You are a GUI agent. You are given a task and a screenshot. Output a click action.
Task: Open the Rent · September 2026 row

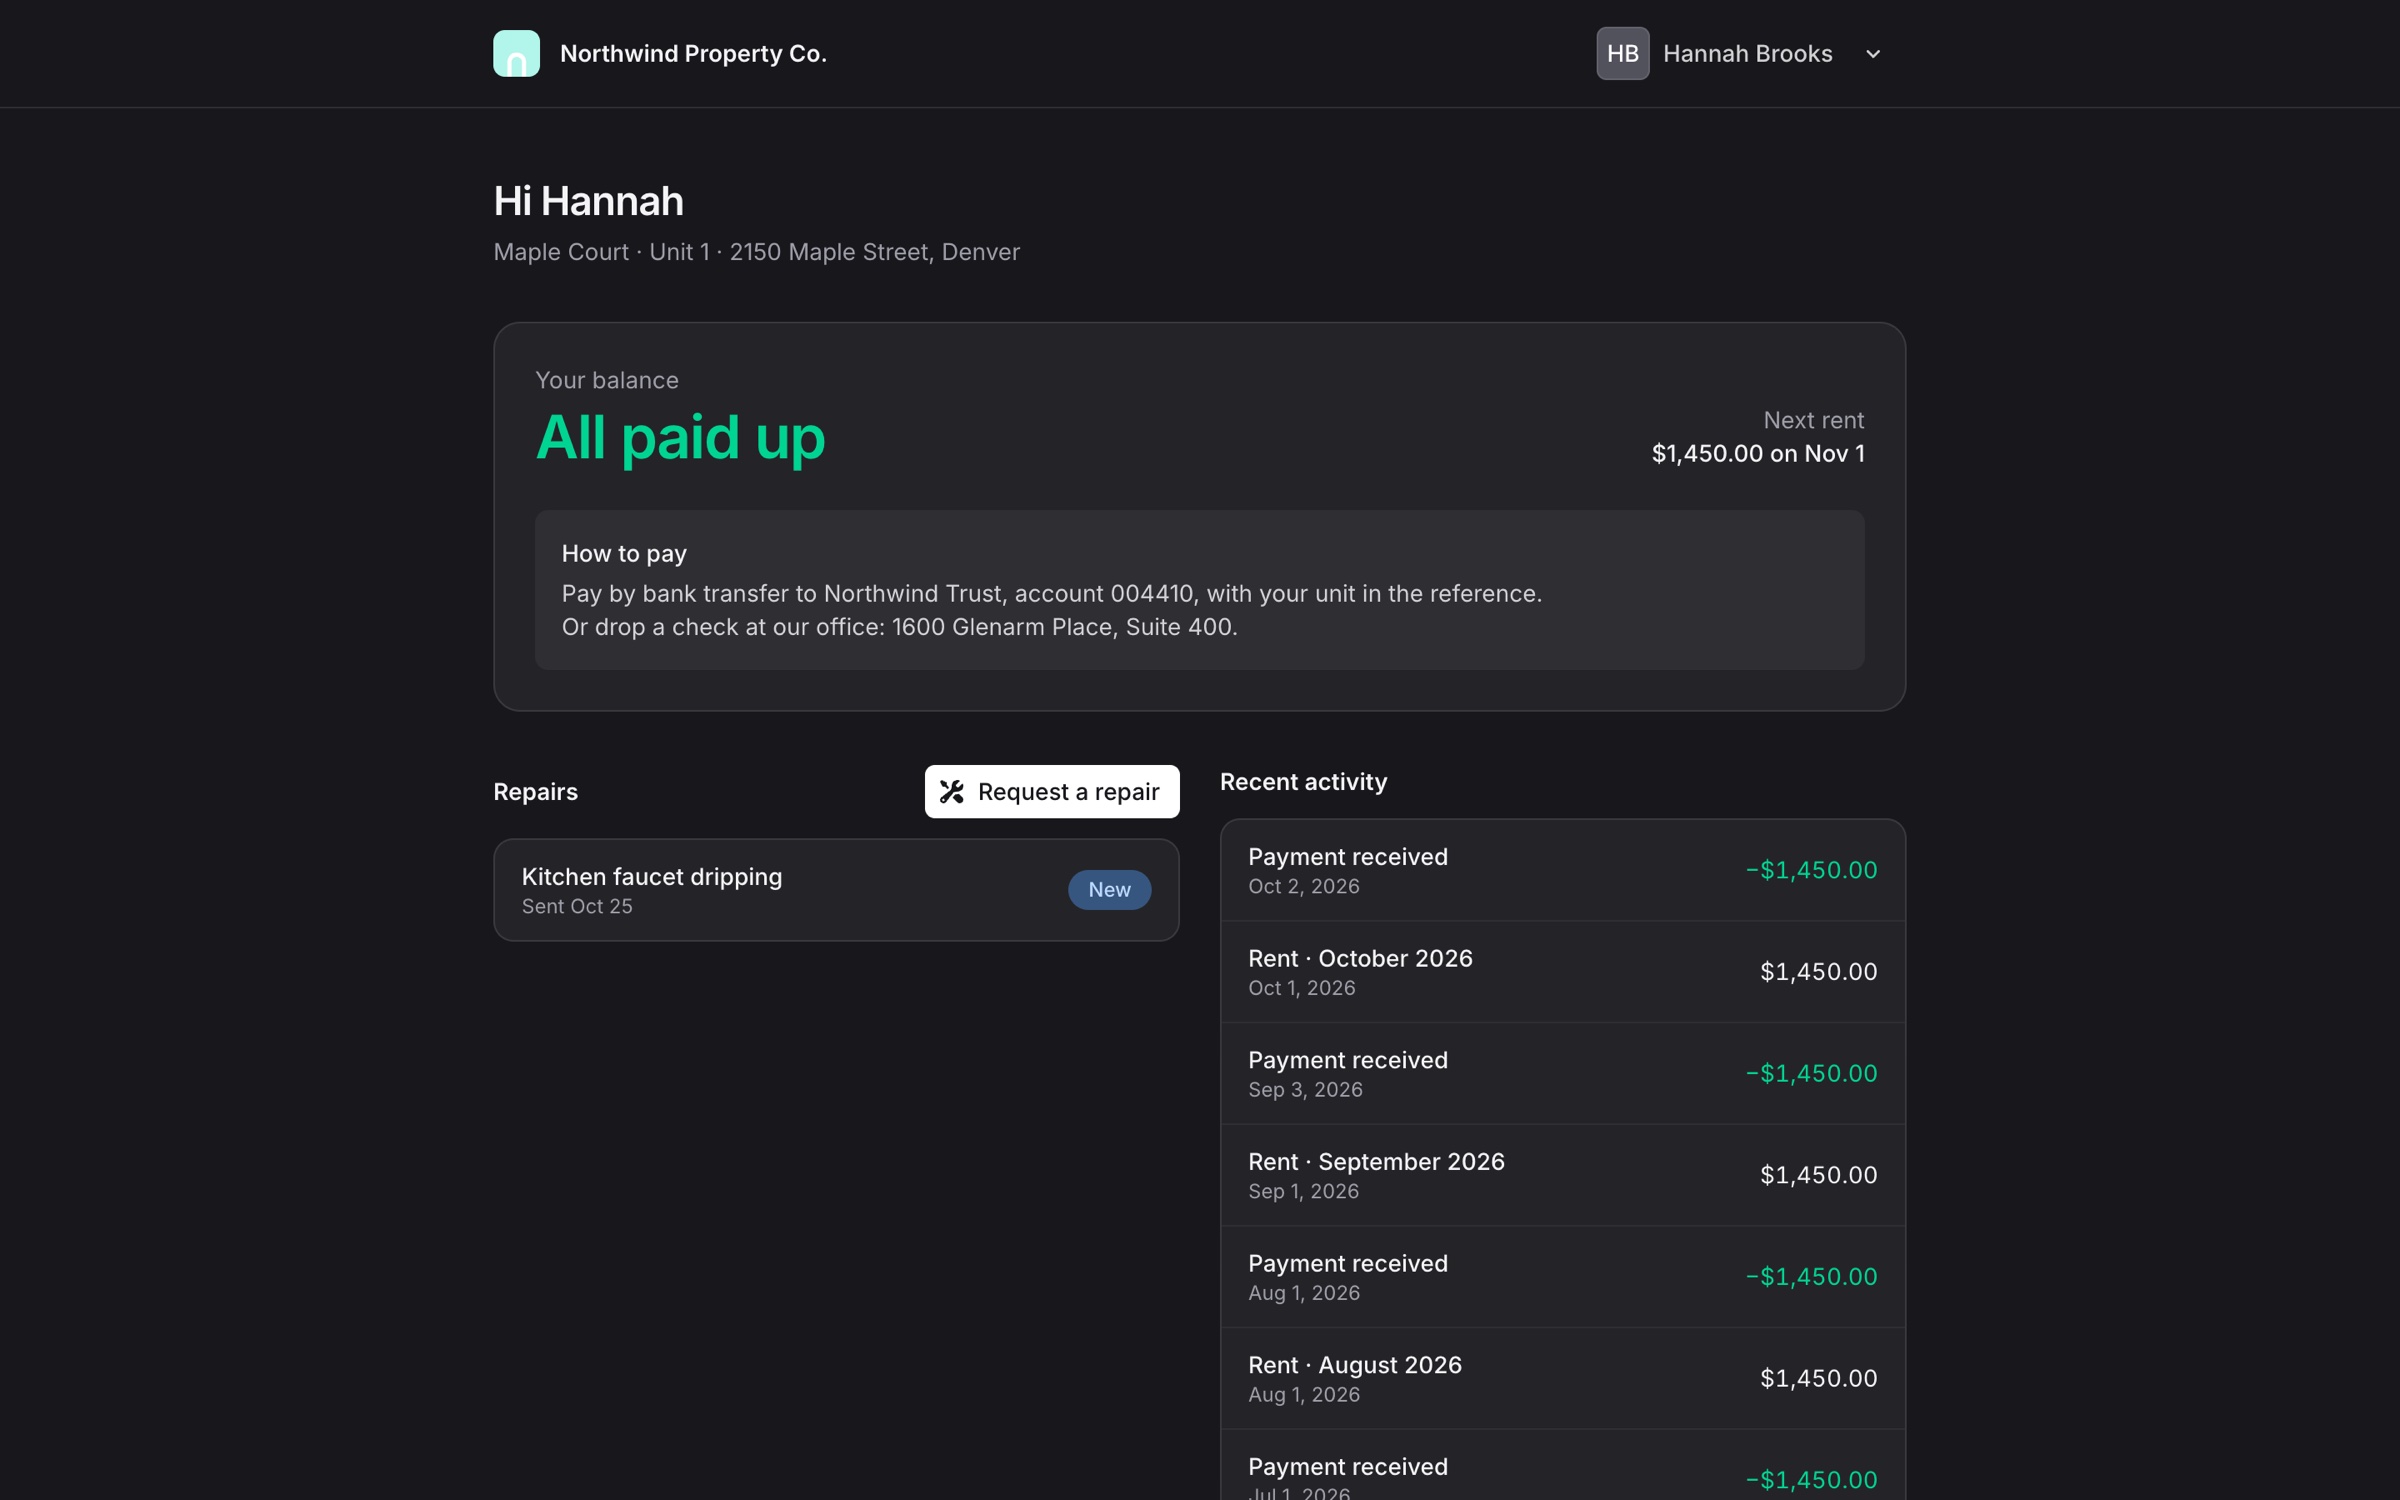(1562, 1175)
